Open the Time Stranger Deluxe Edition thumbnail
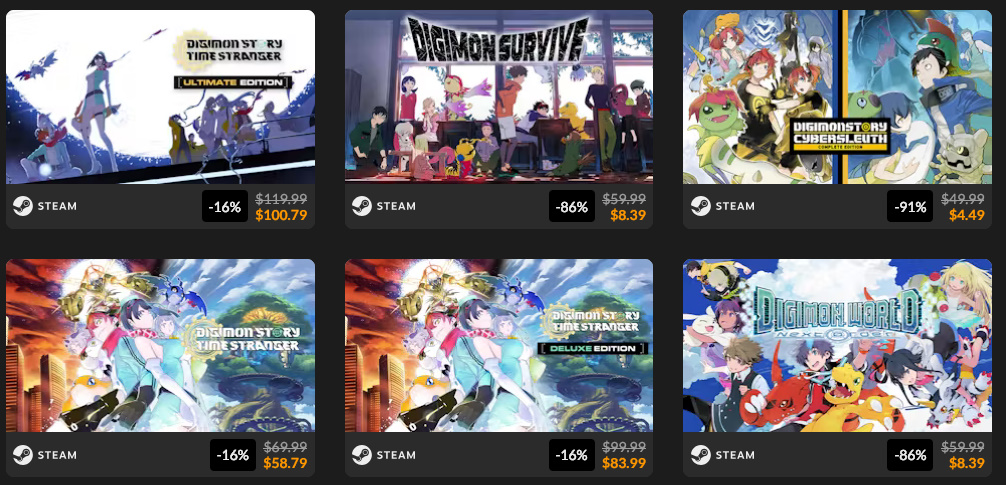The height and width of the screenshot is (485, 1006). tap(499, 345)
